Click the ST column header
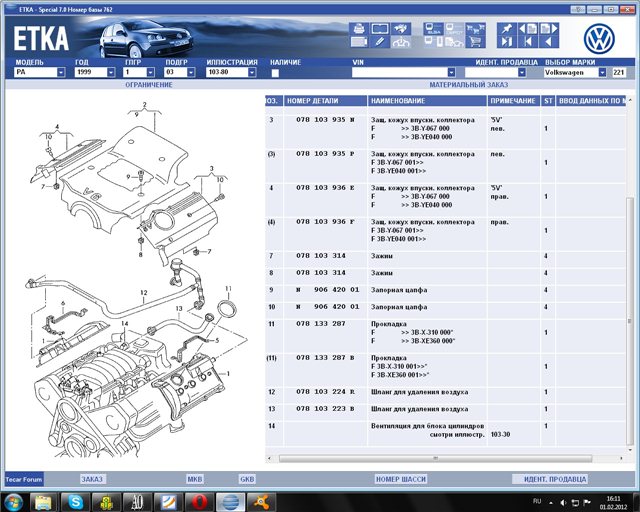Viewport: 640px width, 512px height. click(548, 101)
